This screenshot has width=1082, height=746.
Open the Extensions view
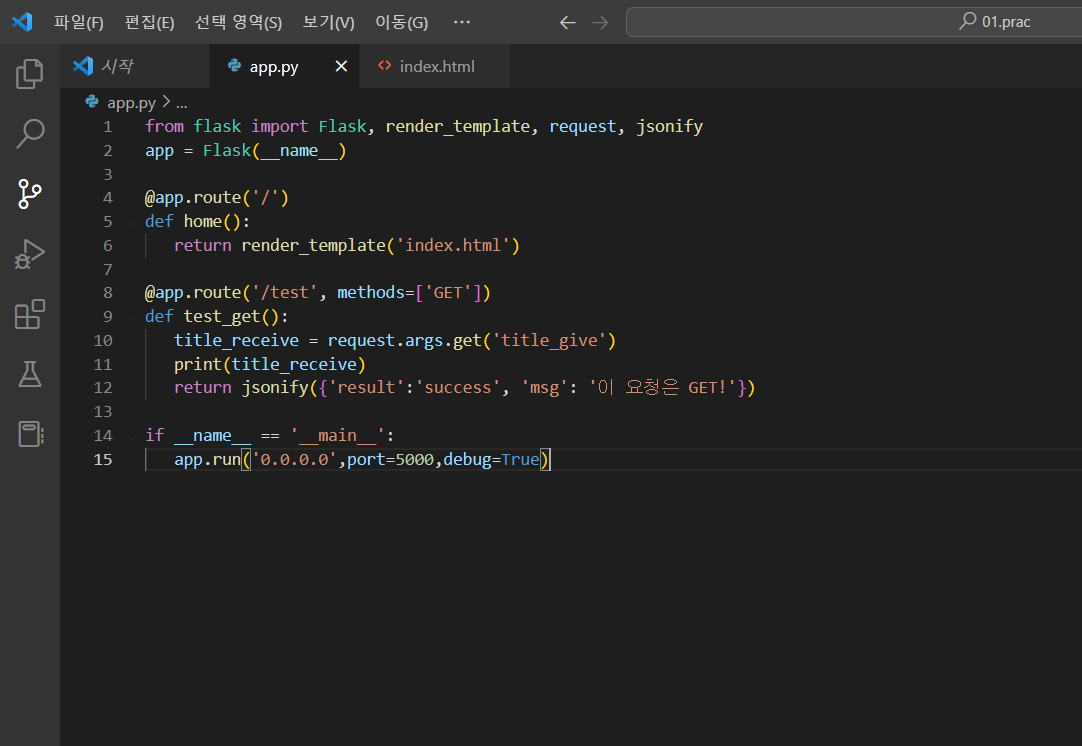click(30, 314)
